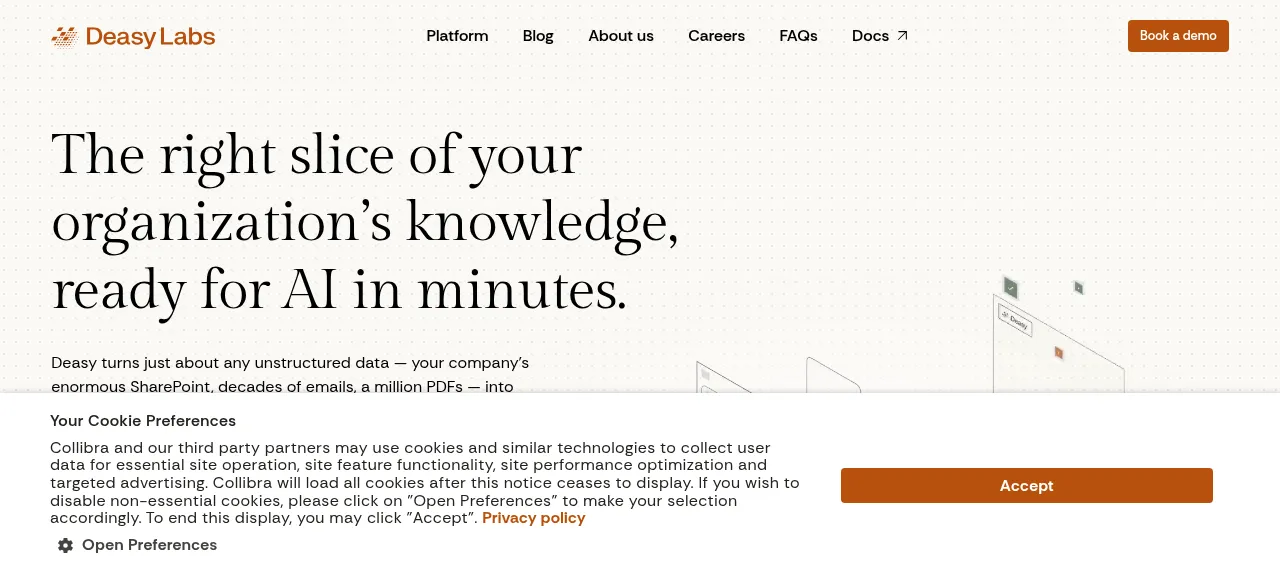
Task: Open the About us page
Action: 621,36
